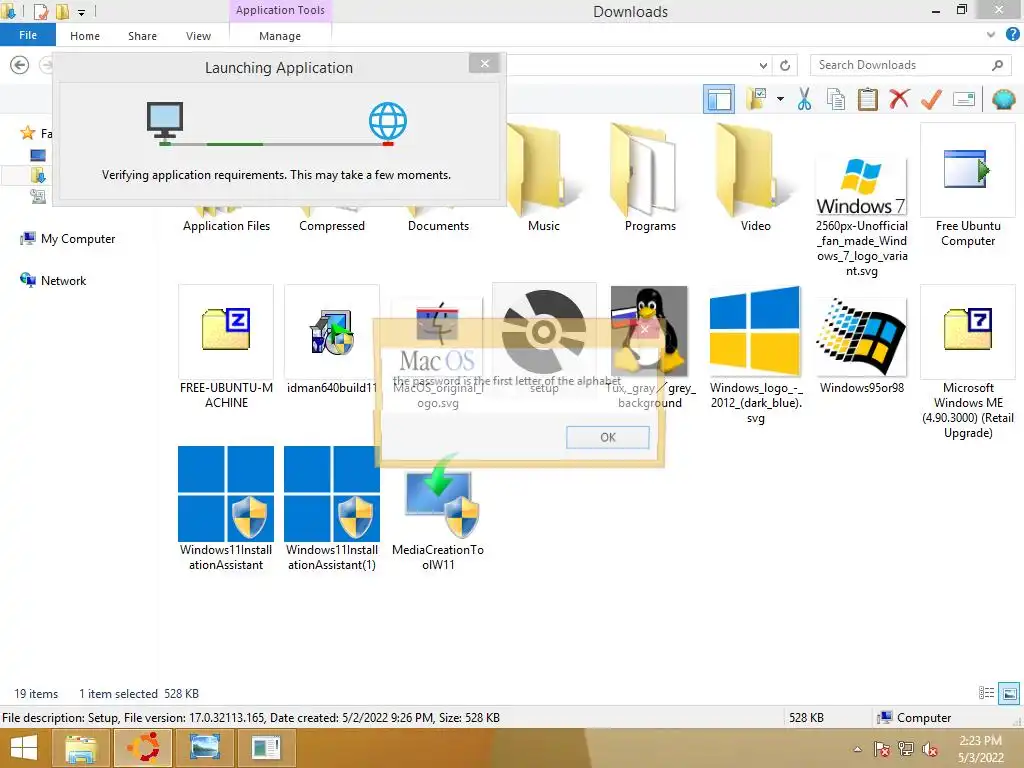Select the Windows11InstallationAssistant file
Viewport: 1024px width, 768px height.
tap(226, 509)
